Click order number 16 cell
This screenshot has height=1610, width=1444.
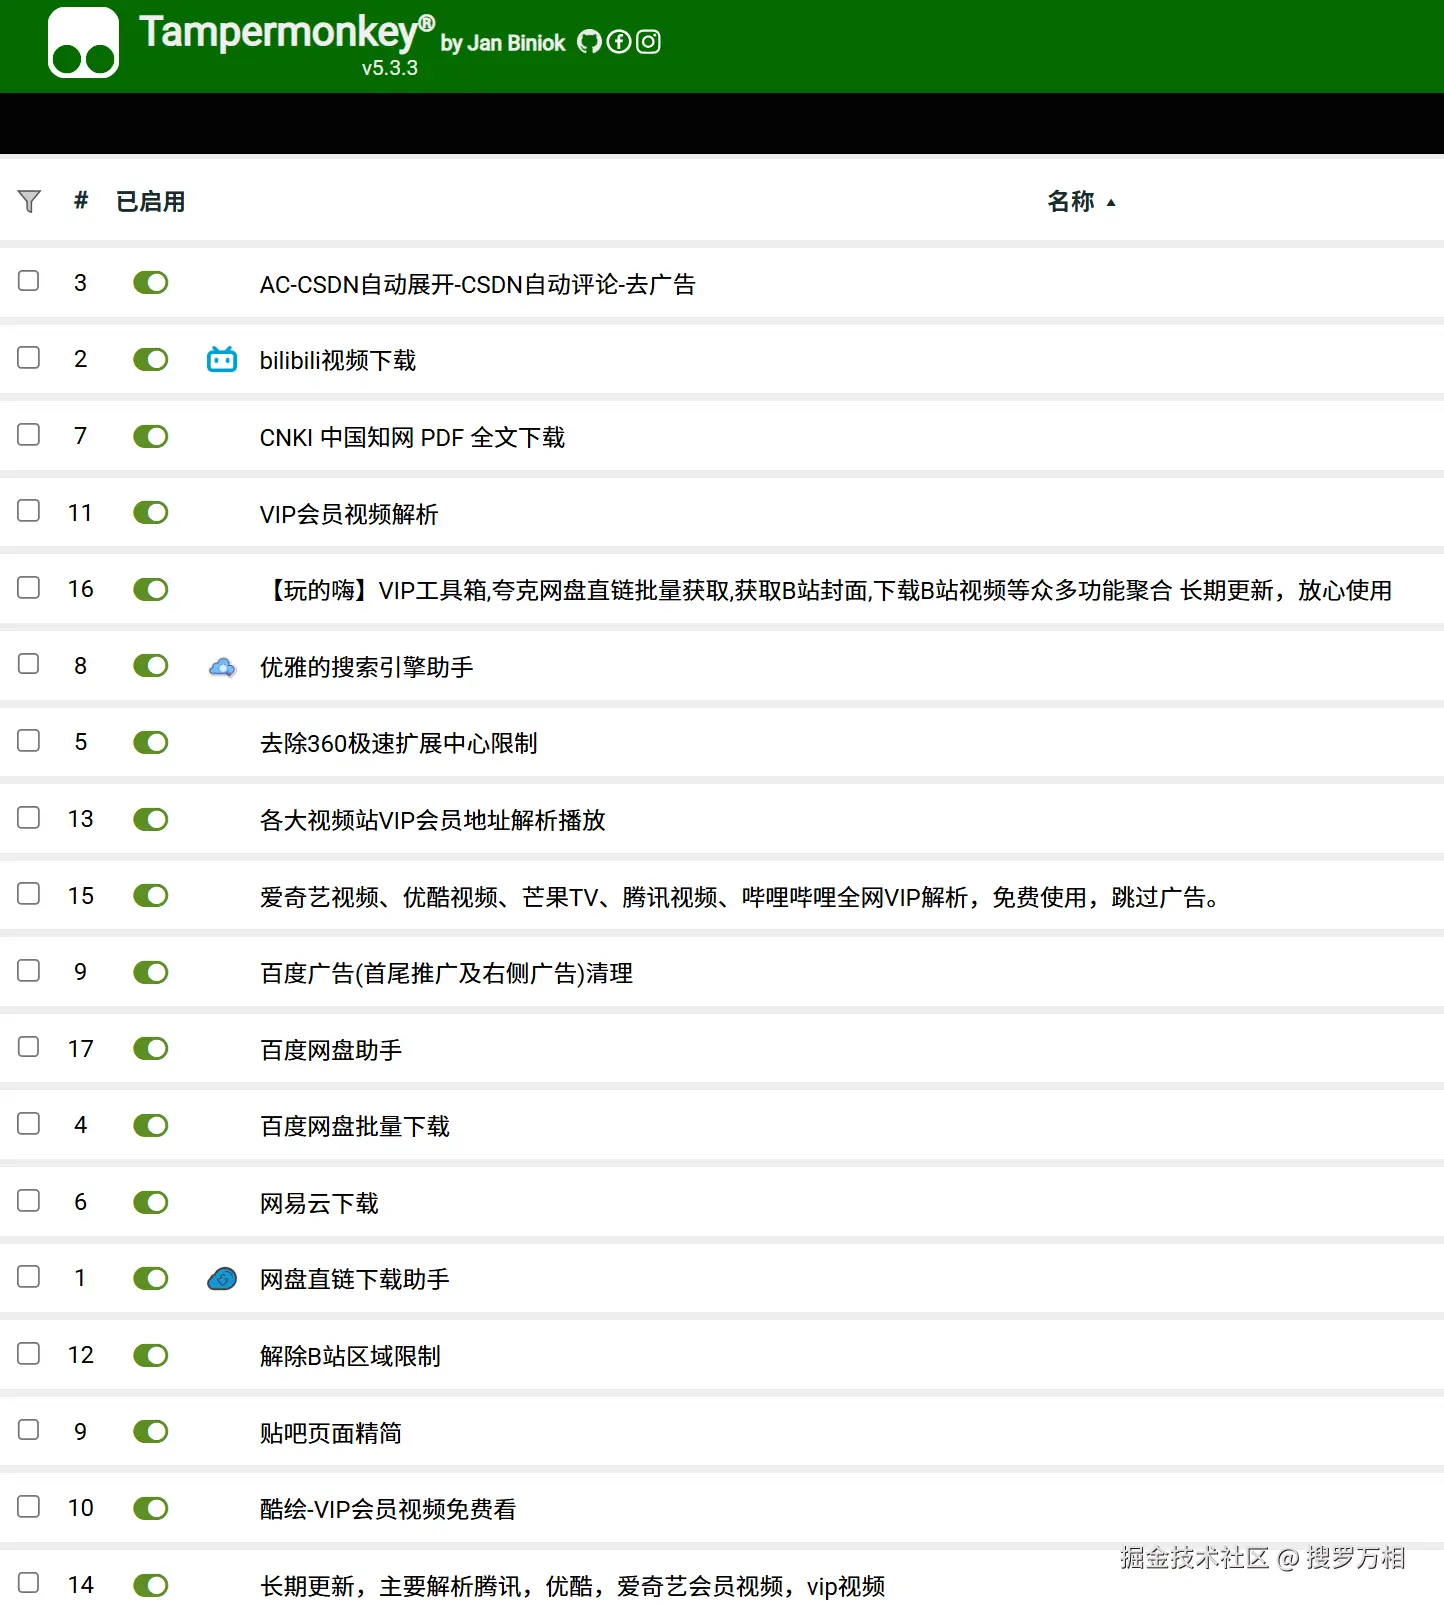coord(81,589)
